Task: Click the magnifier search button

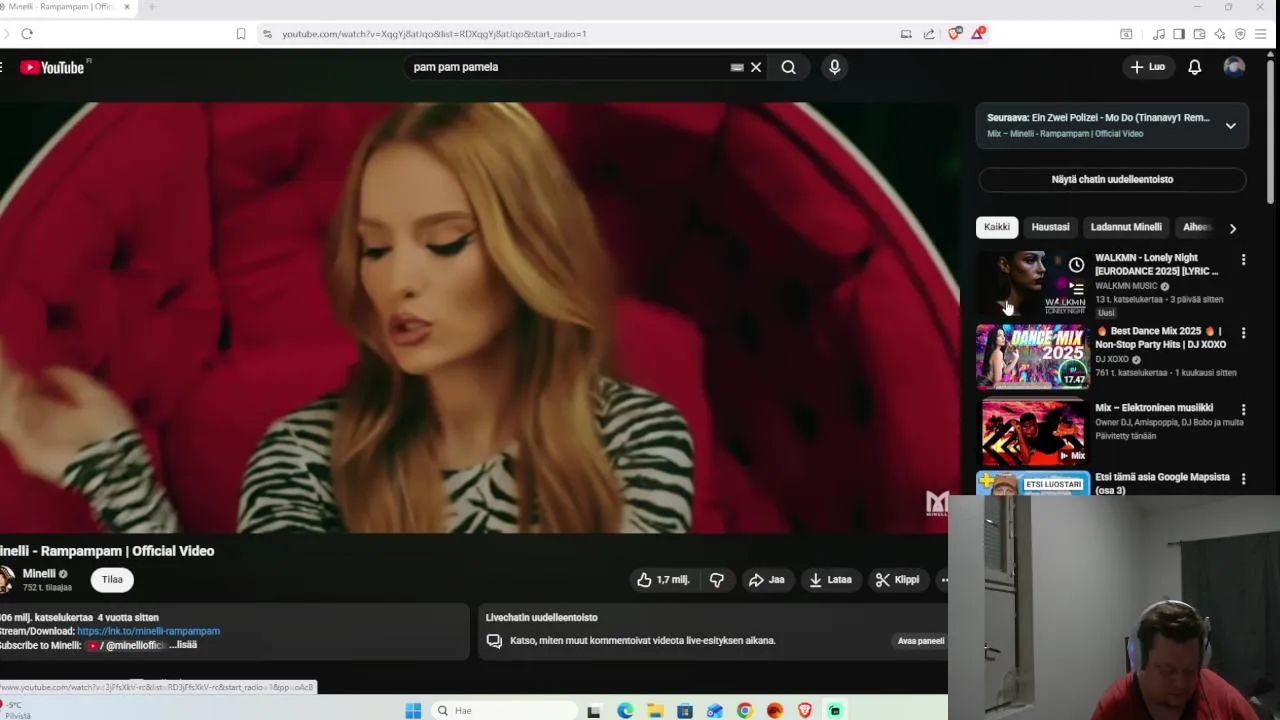Action: (x=789, y=67)
